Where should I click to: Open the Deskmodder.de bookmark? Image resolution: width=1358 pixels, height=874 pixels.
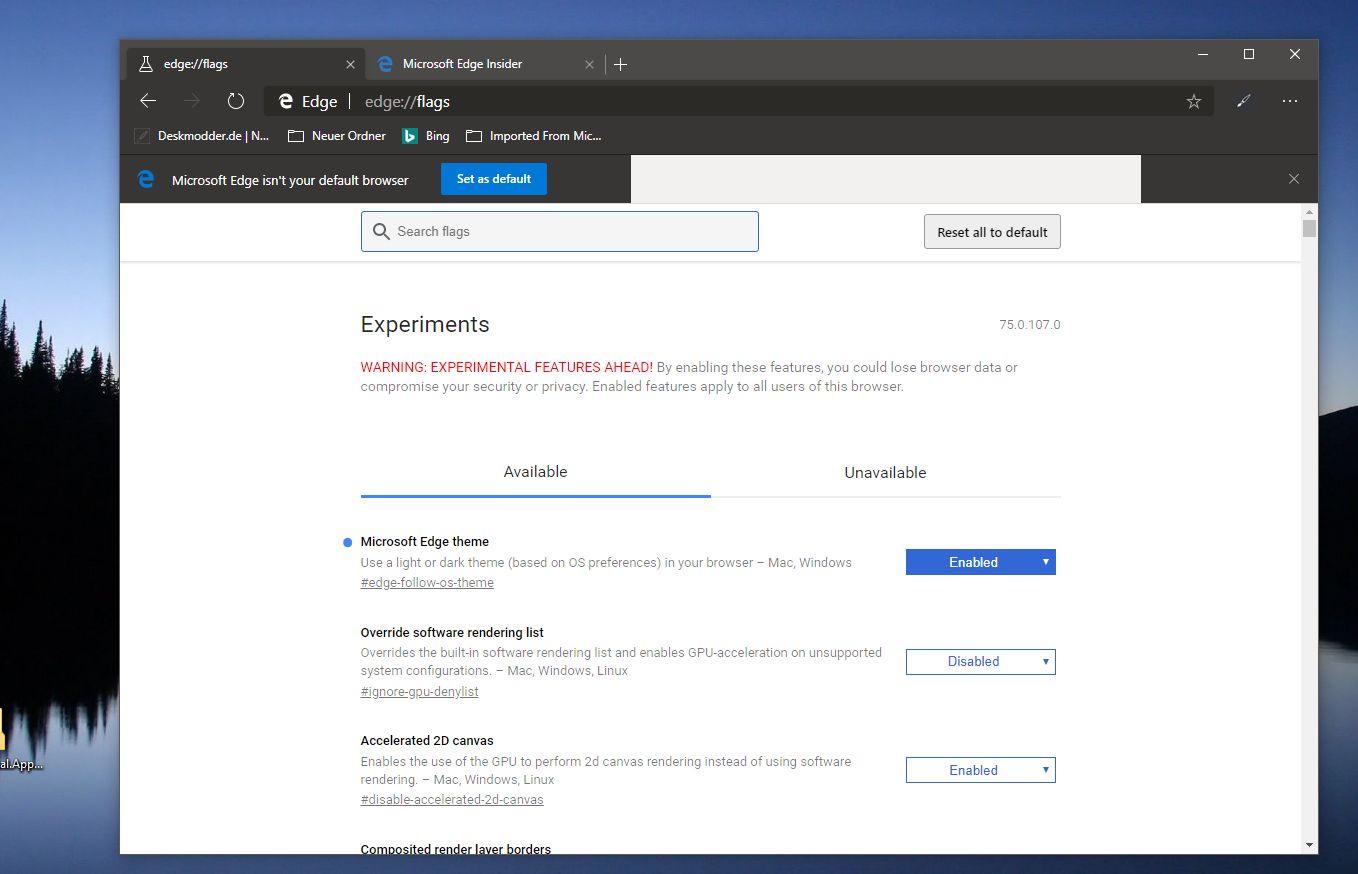202,136
